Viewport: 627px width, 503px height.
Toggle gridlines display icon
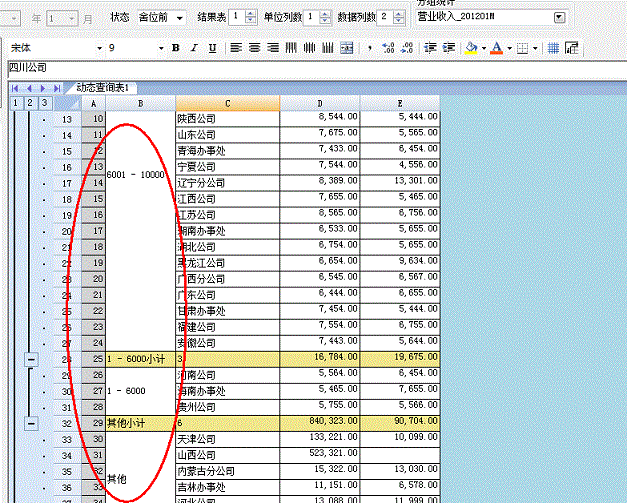coord(553,48)
